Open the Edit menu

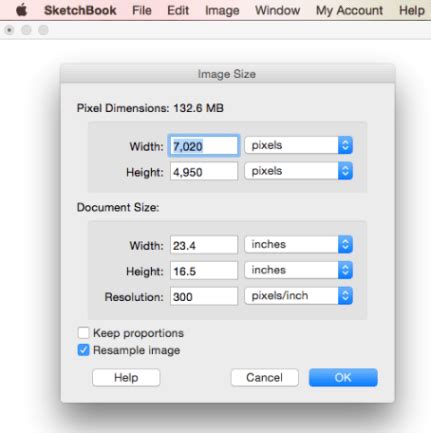pyautogui.click(x=178, y=10)
